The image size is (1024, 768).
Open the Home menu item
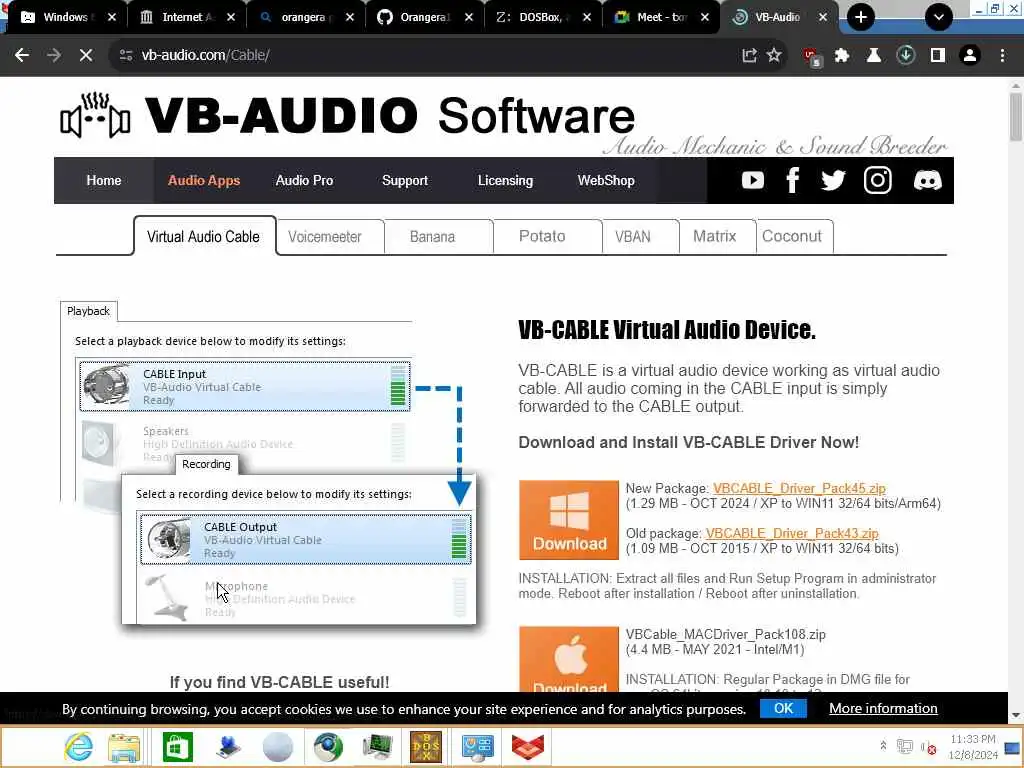click(104, 180)
